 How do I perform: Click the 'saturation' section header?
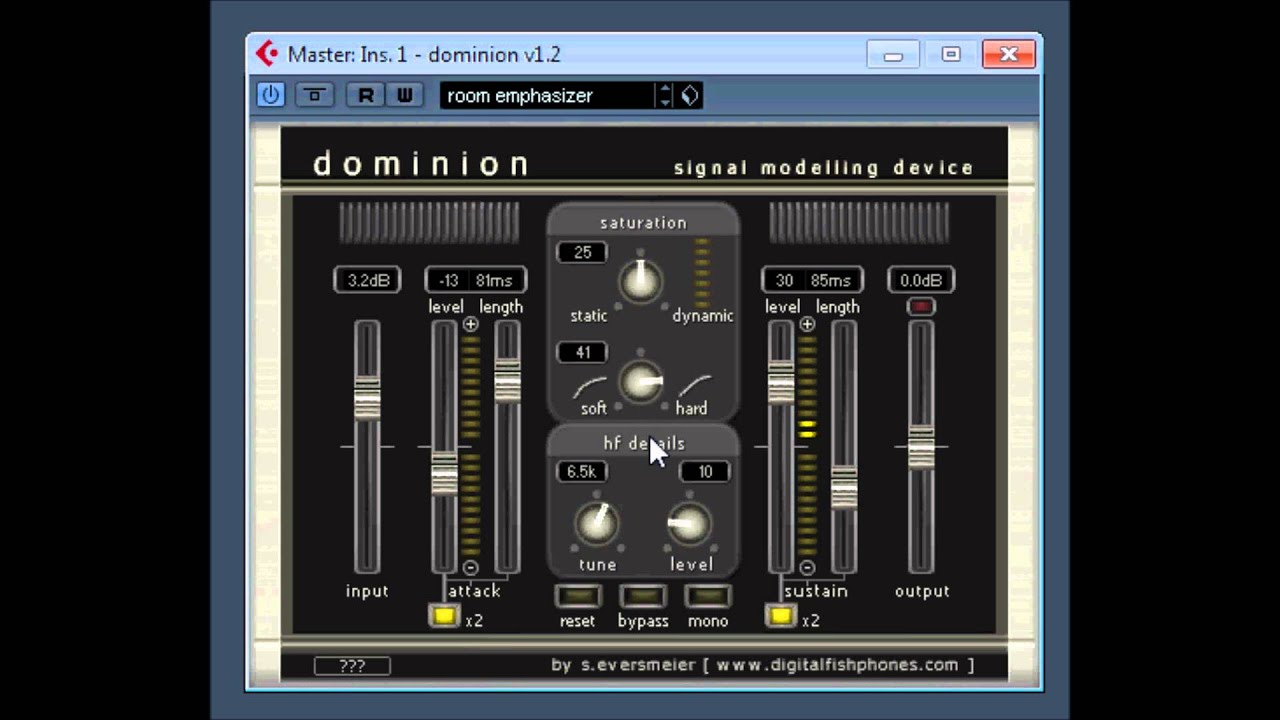pyautogui.click(x=643, y=223)
